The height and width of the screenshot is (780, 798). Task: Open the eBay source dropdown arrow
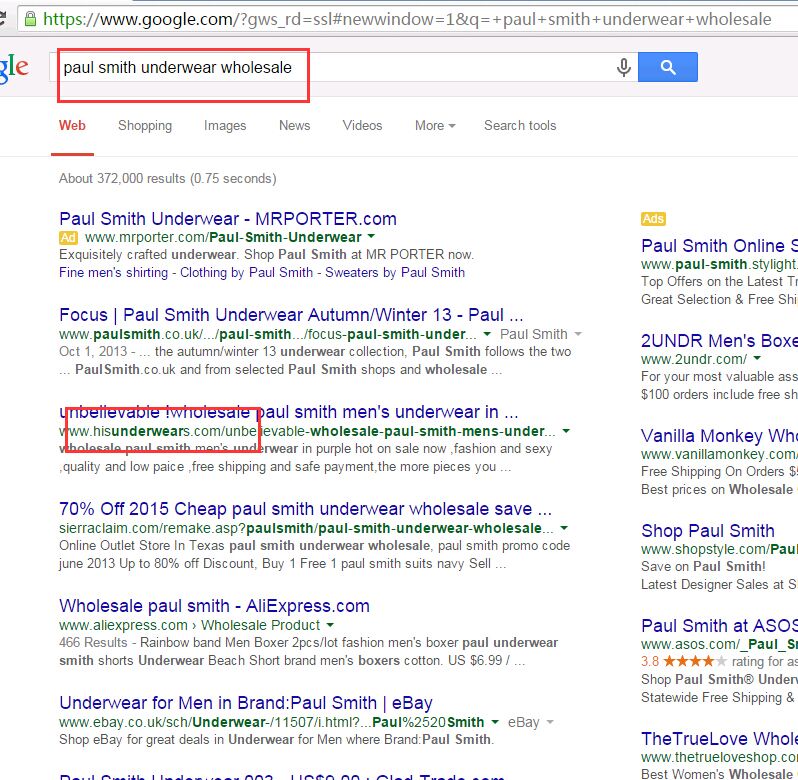pos(550,721)
